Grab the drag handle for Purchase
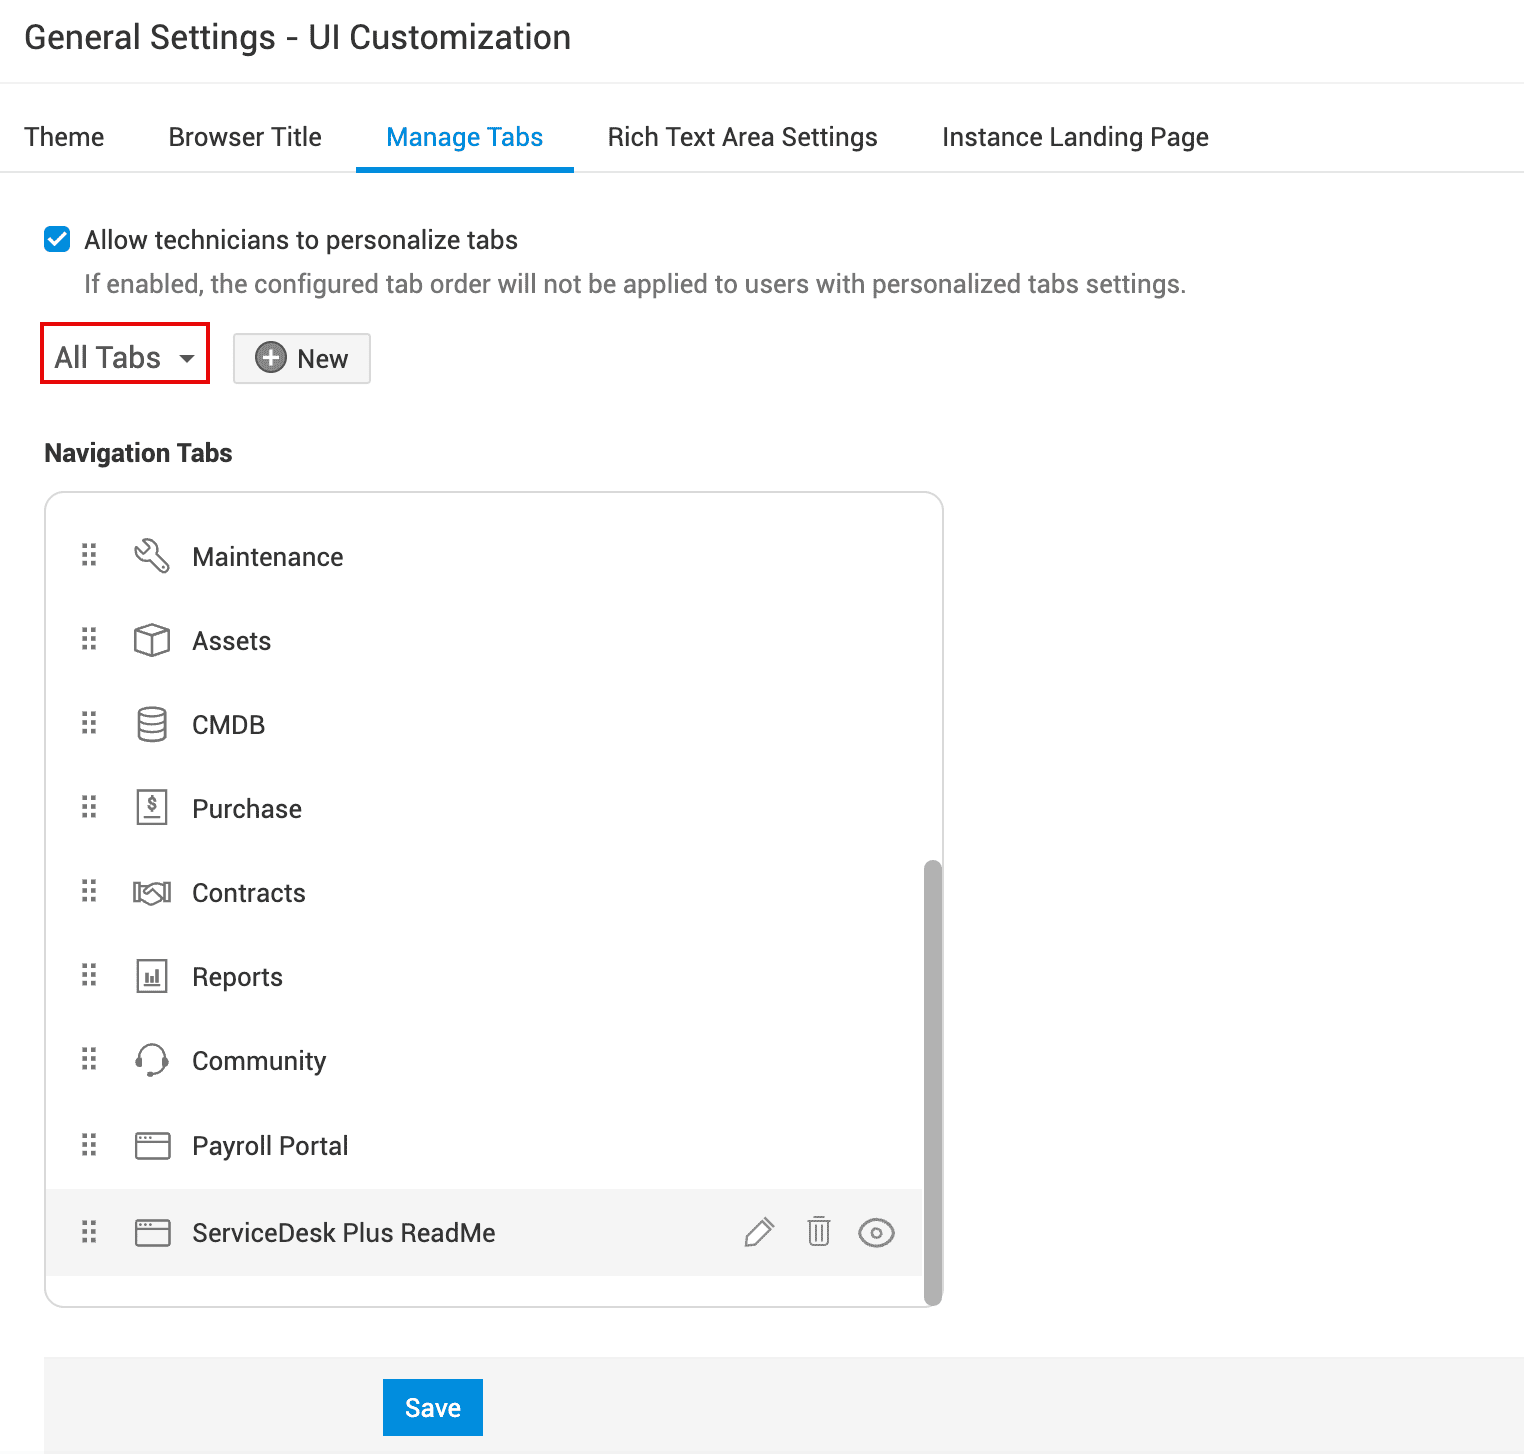This screenshot has height=1454, width=1524. point(89,807)
